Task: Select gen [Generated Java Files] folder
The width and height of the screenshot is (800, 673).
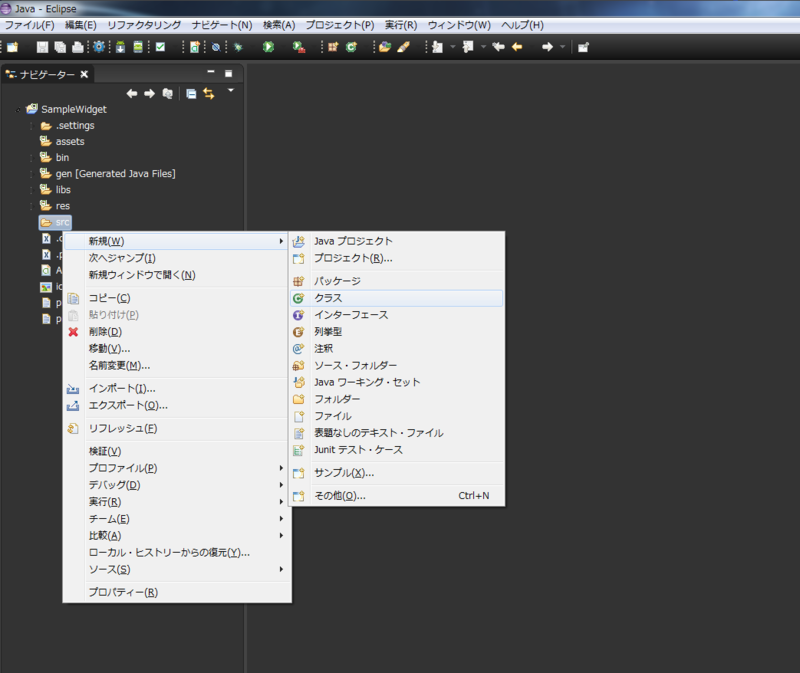Action: click(x=108, y=173)
